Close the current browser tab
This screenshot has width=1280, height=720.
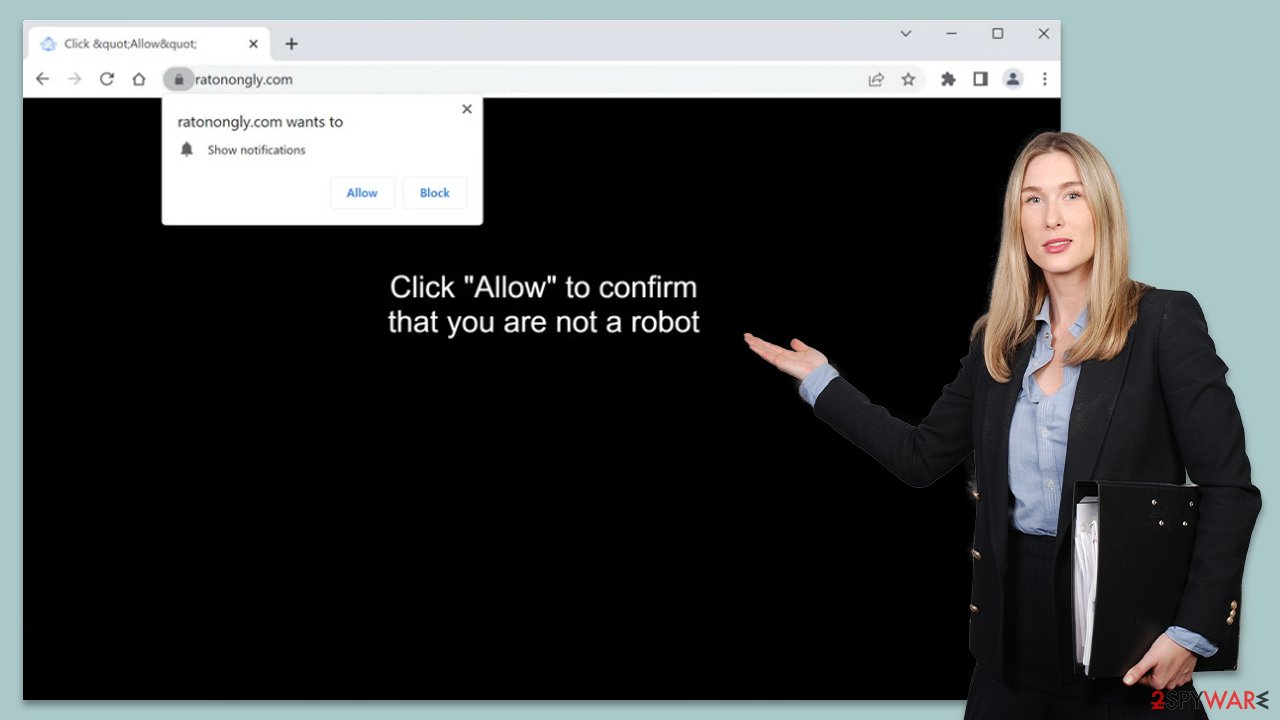(x=253, y=44)
